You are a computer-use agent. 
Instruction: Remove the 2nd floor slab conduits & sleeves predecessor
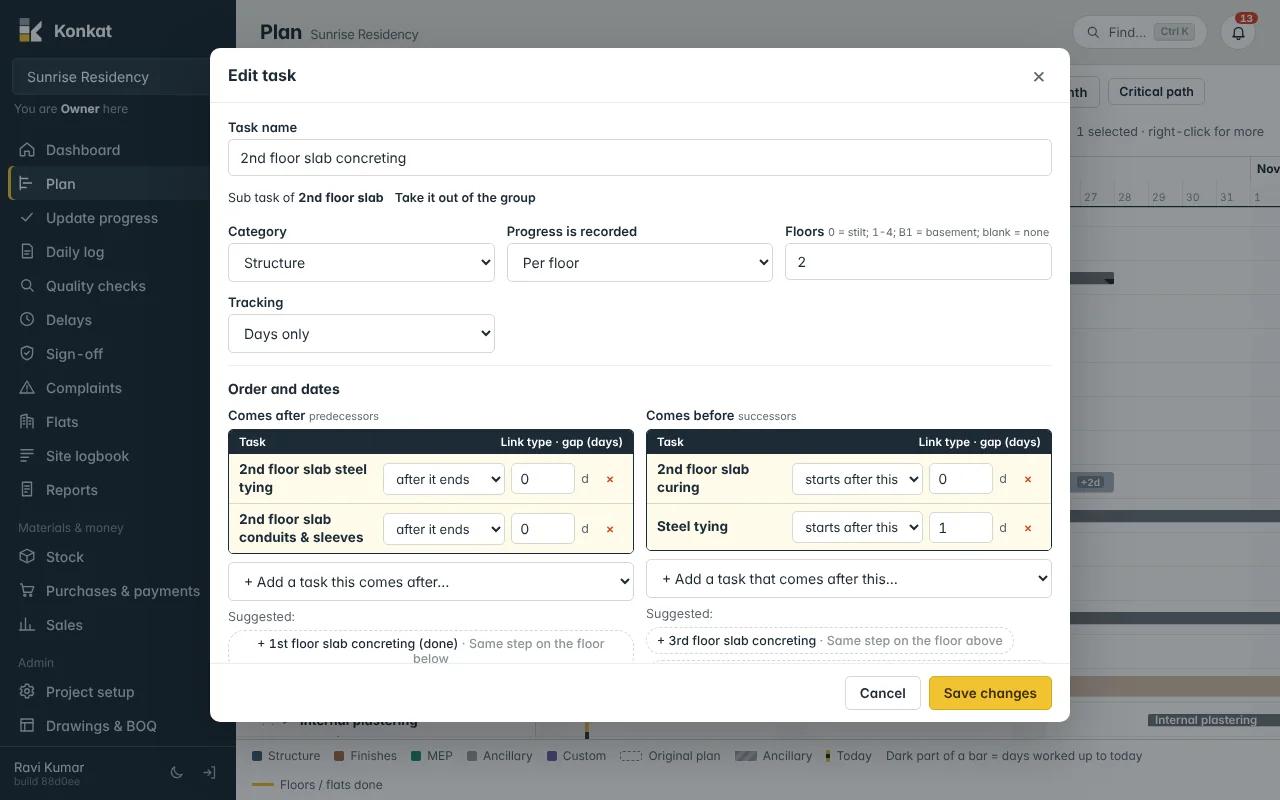(x=610, y=529)
